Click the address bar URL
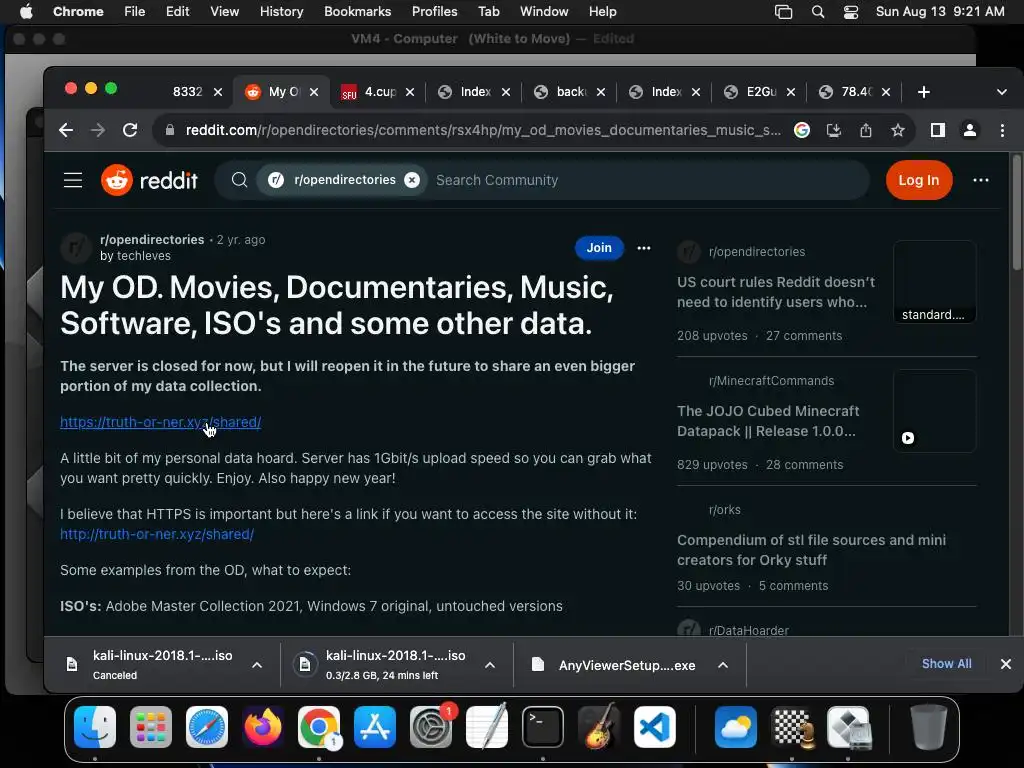 pyautogui.click(x=483, y=130)
